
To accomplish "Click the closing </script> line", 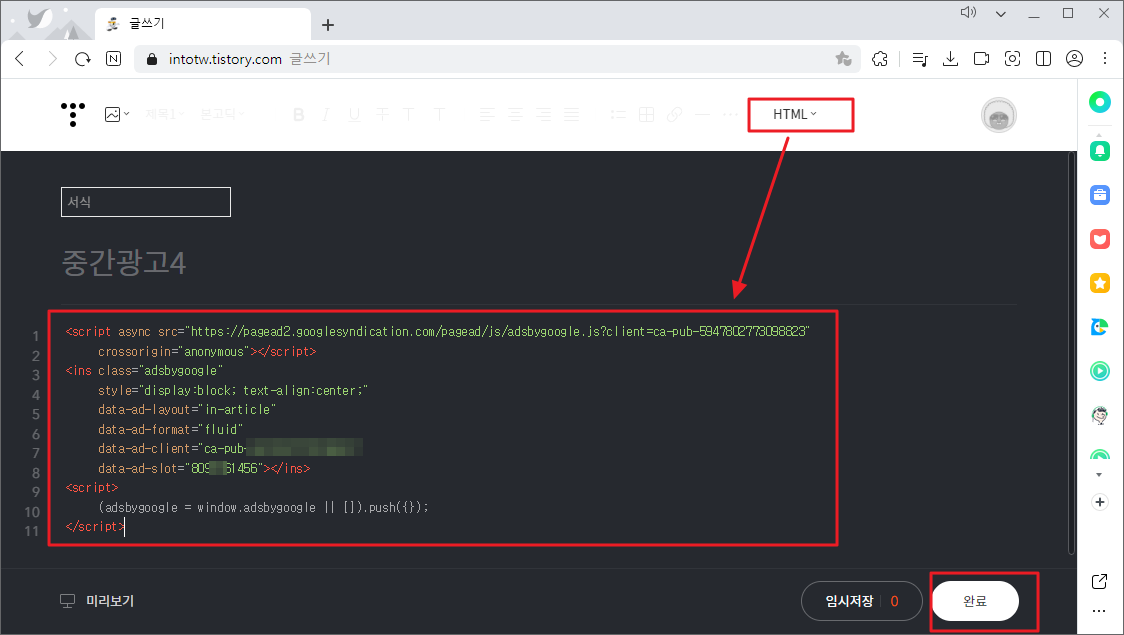I will [x=95, y=526].
